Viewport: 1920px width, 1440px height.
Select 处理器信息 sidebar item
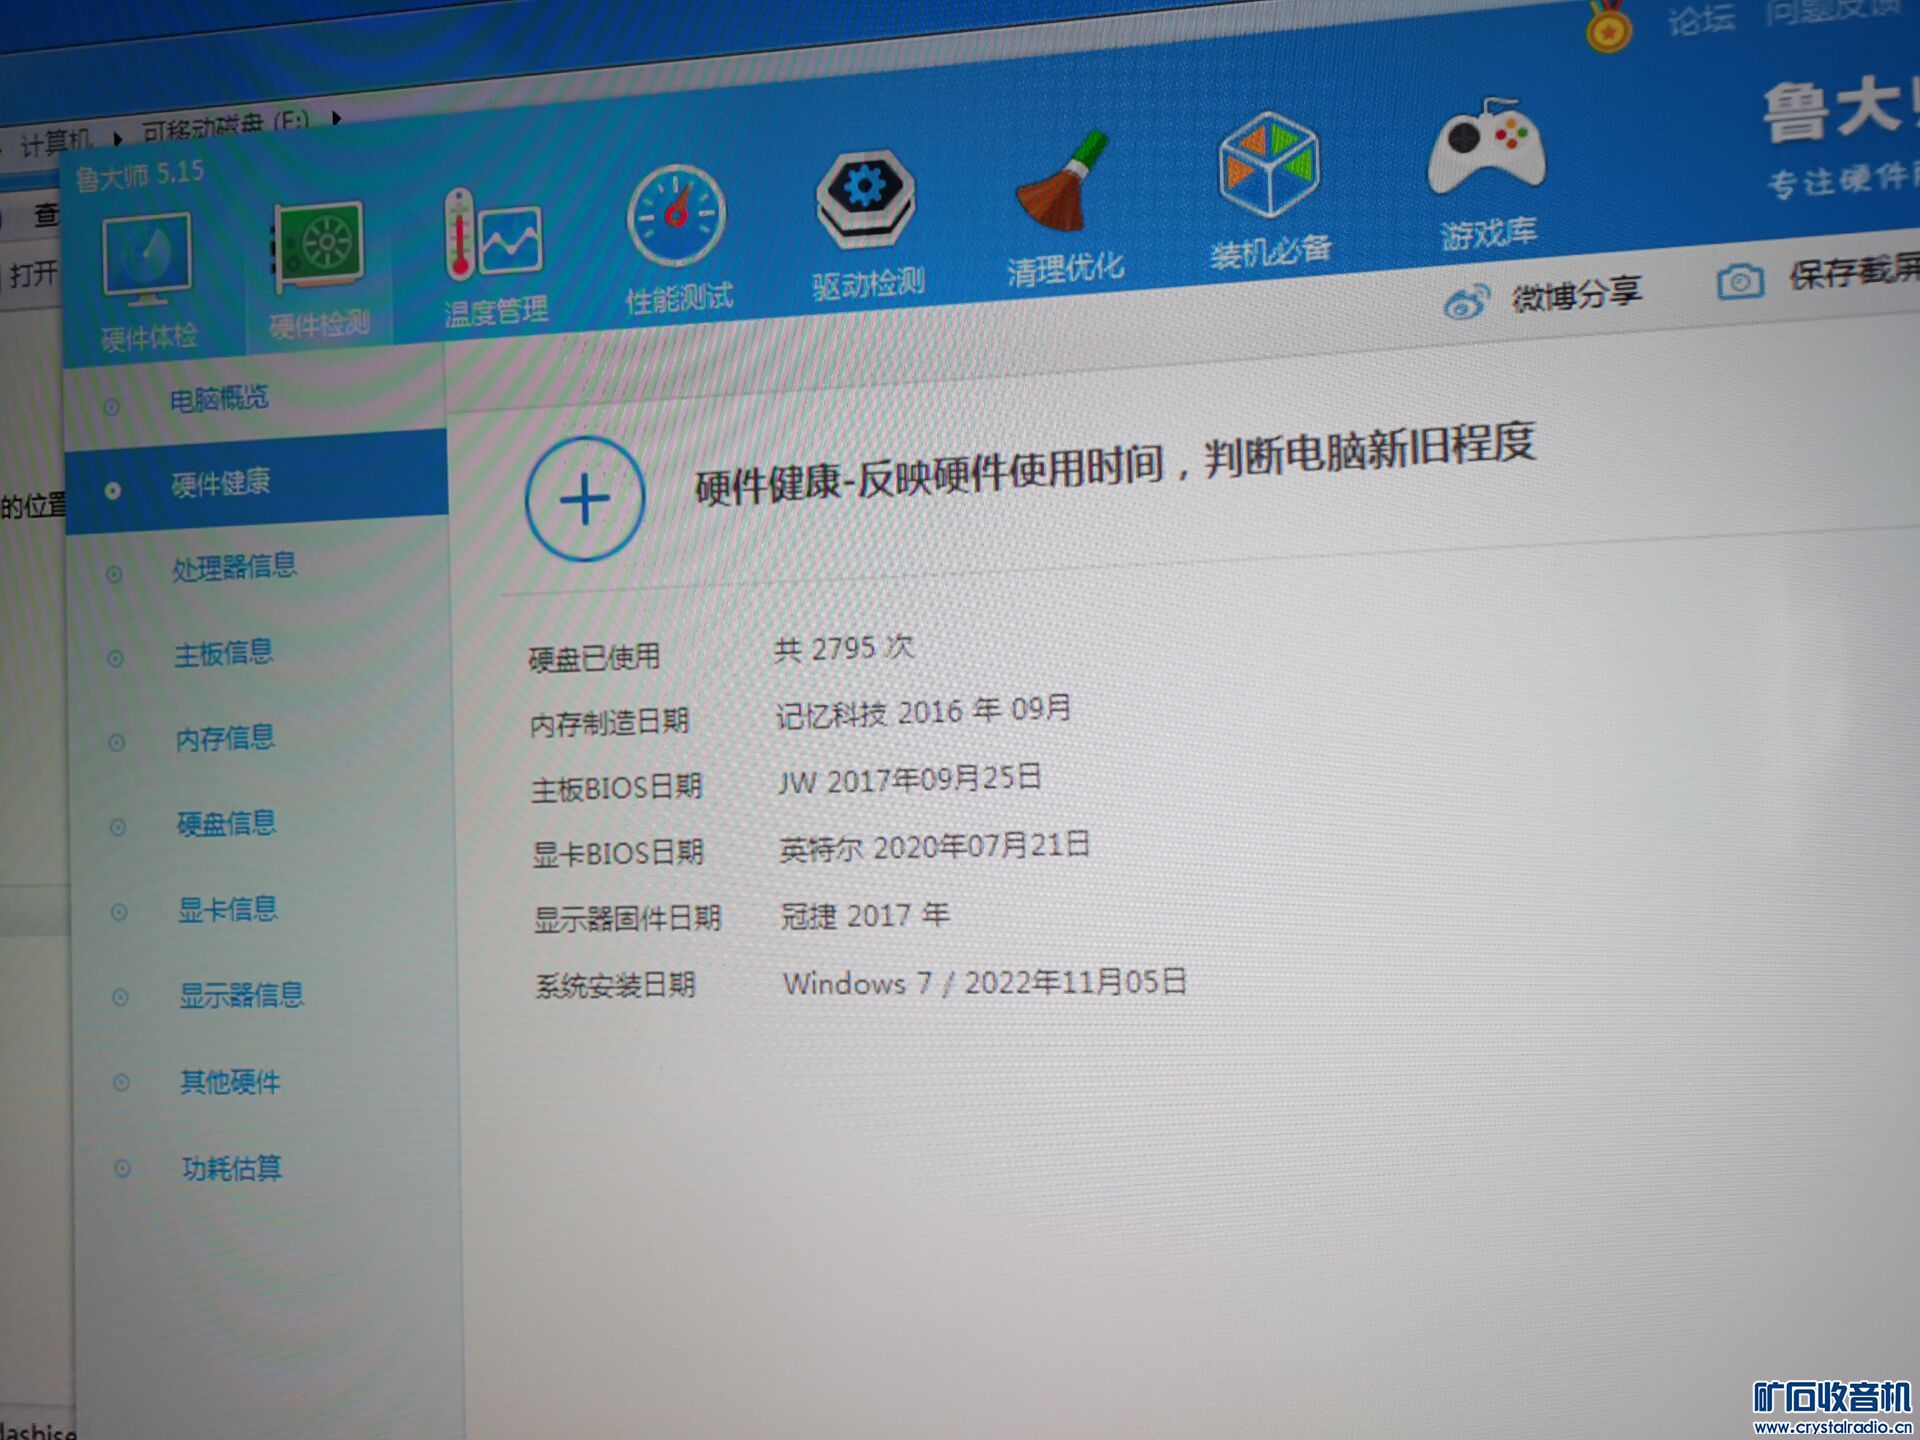(234, 567)
